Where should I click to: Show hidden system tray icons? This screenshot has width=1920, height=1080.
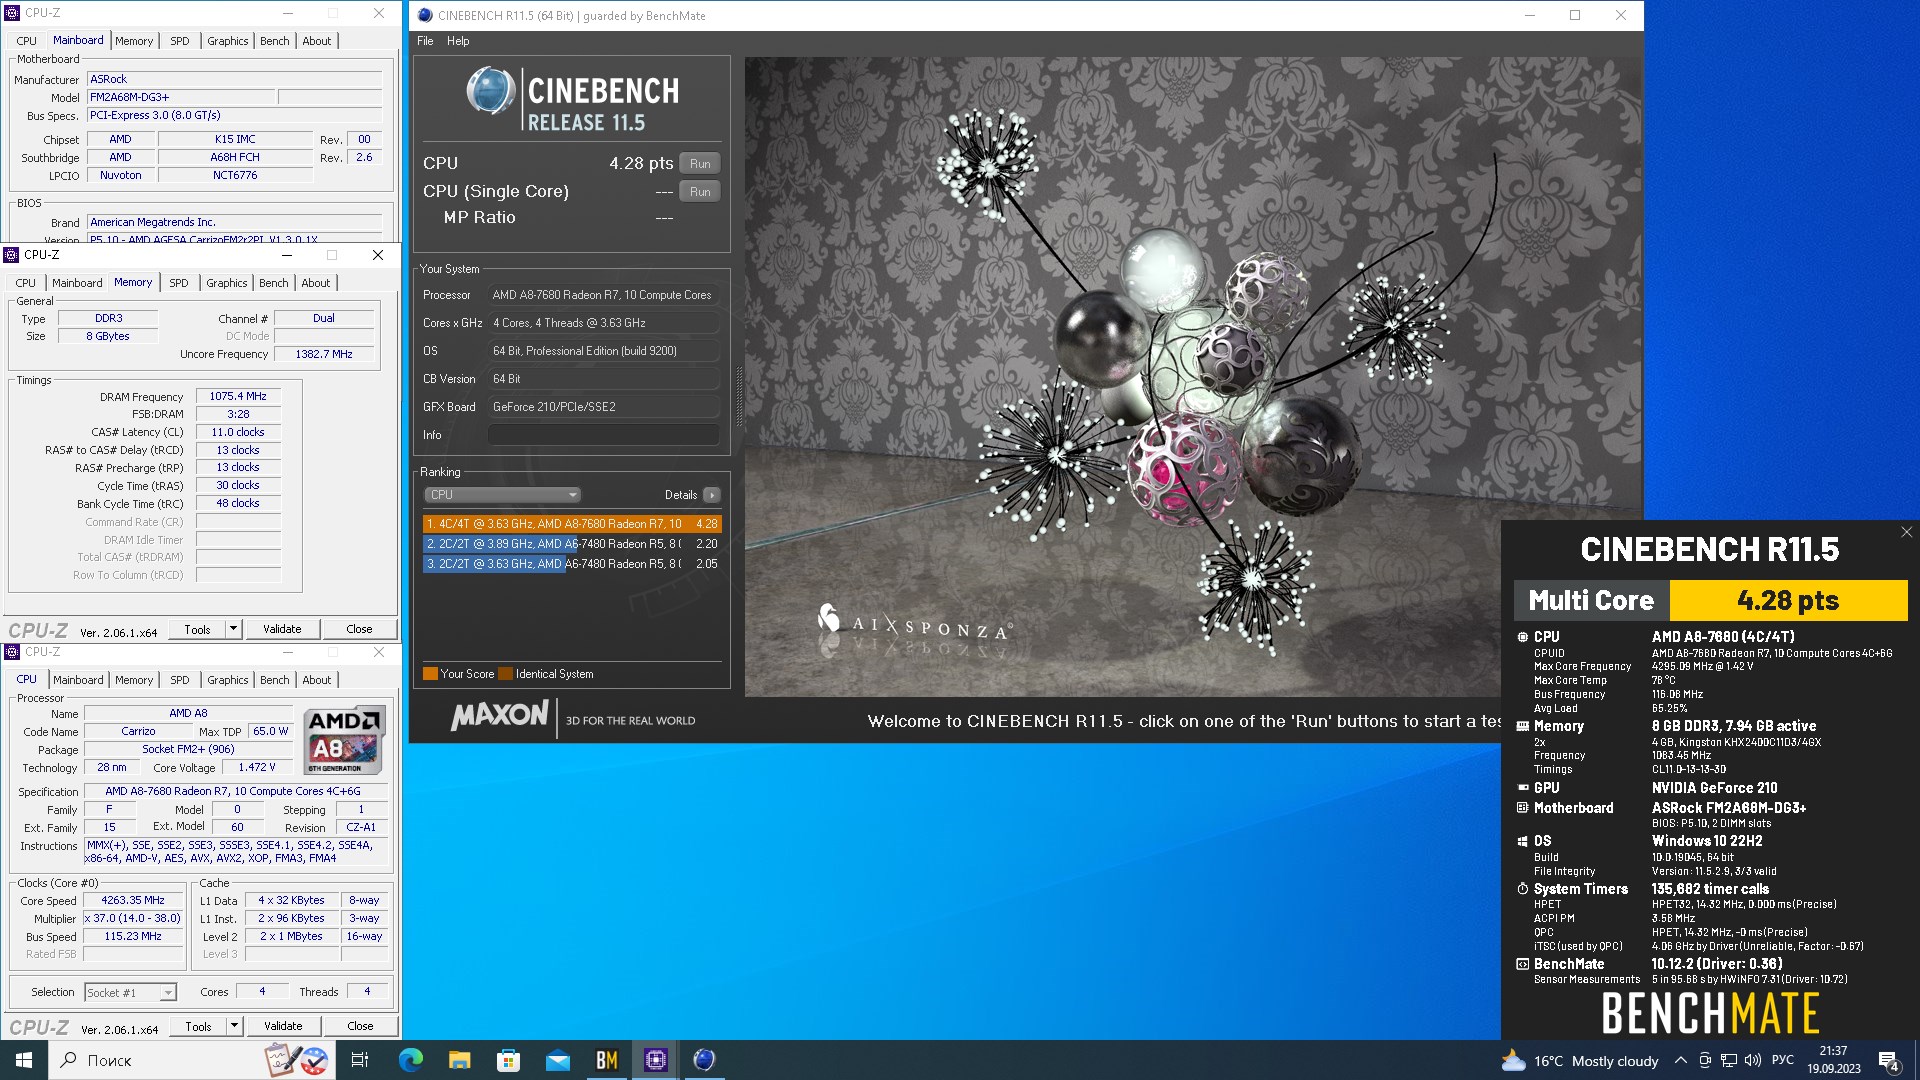(1680, 1060)
